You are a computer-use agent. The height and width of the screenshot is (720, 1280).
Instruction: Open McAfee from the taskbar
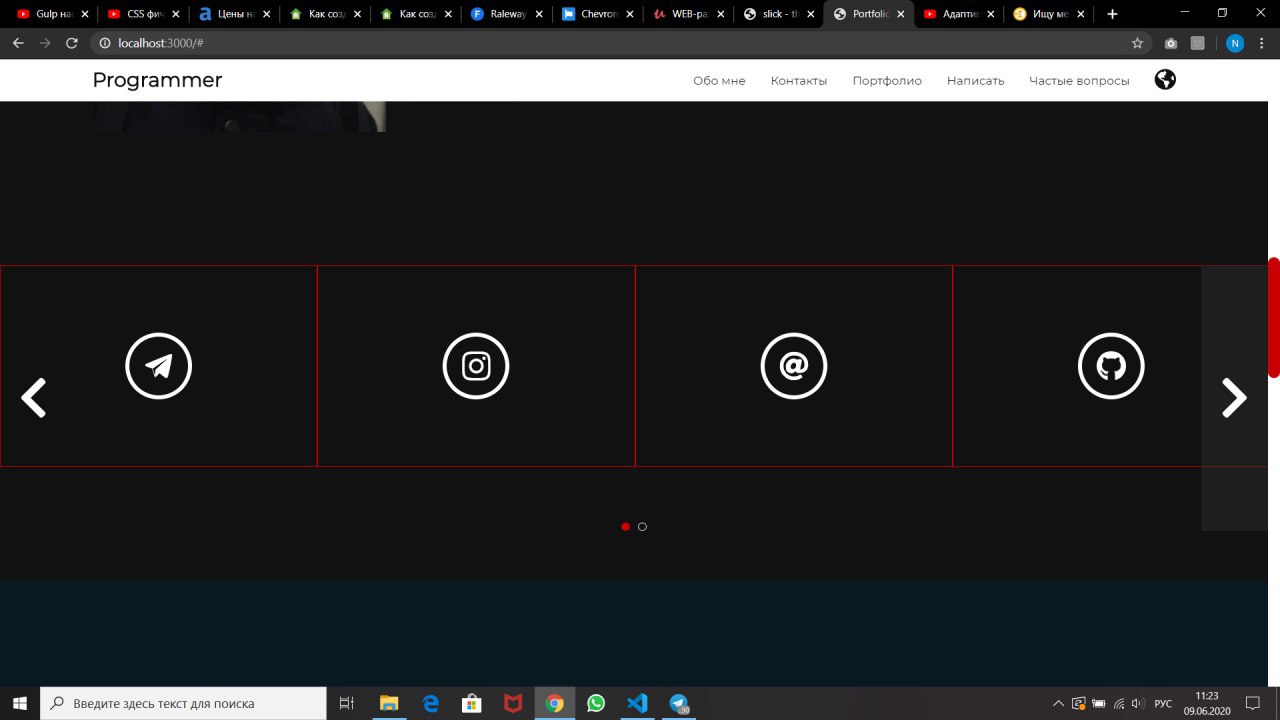[x=513, y=703]
